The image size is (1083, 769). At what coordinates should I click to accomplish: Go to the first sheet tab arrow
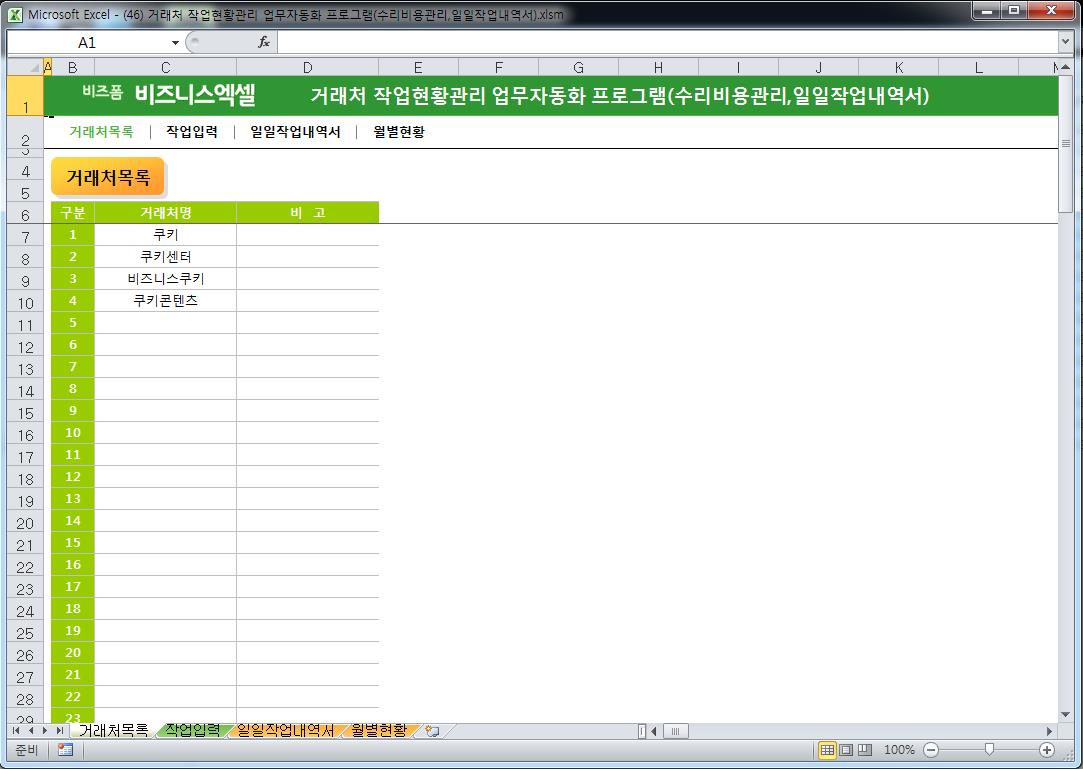(x=17, y=730)
